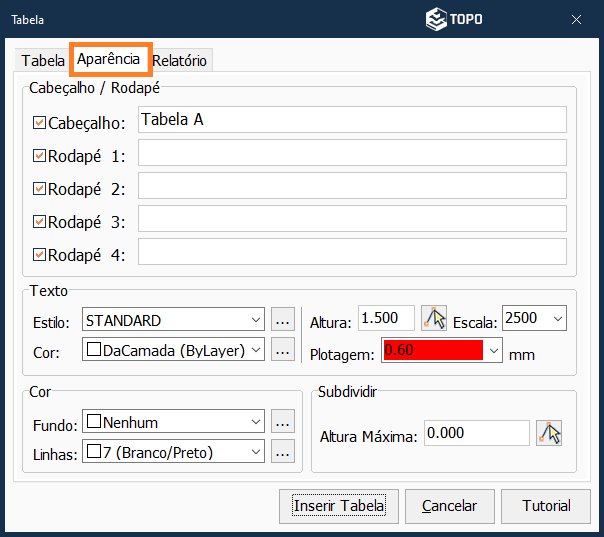Uncheck the Rodapé 3 checkbox
604x537 pixels.
pos(40,221)
